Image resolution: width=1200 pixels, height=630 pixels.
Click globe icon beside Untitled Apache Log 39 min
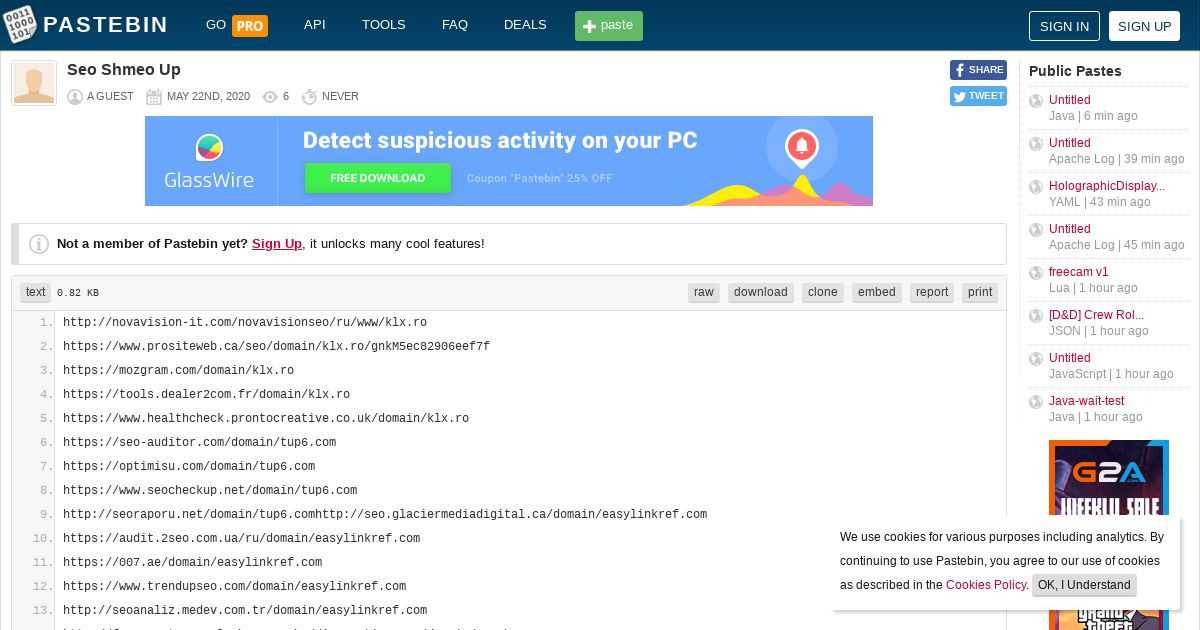[x=1036, y=144]
